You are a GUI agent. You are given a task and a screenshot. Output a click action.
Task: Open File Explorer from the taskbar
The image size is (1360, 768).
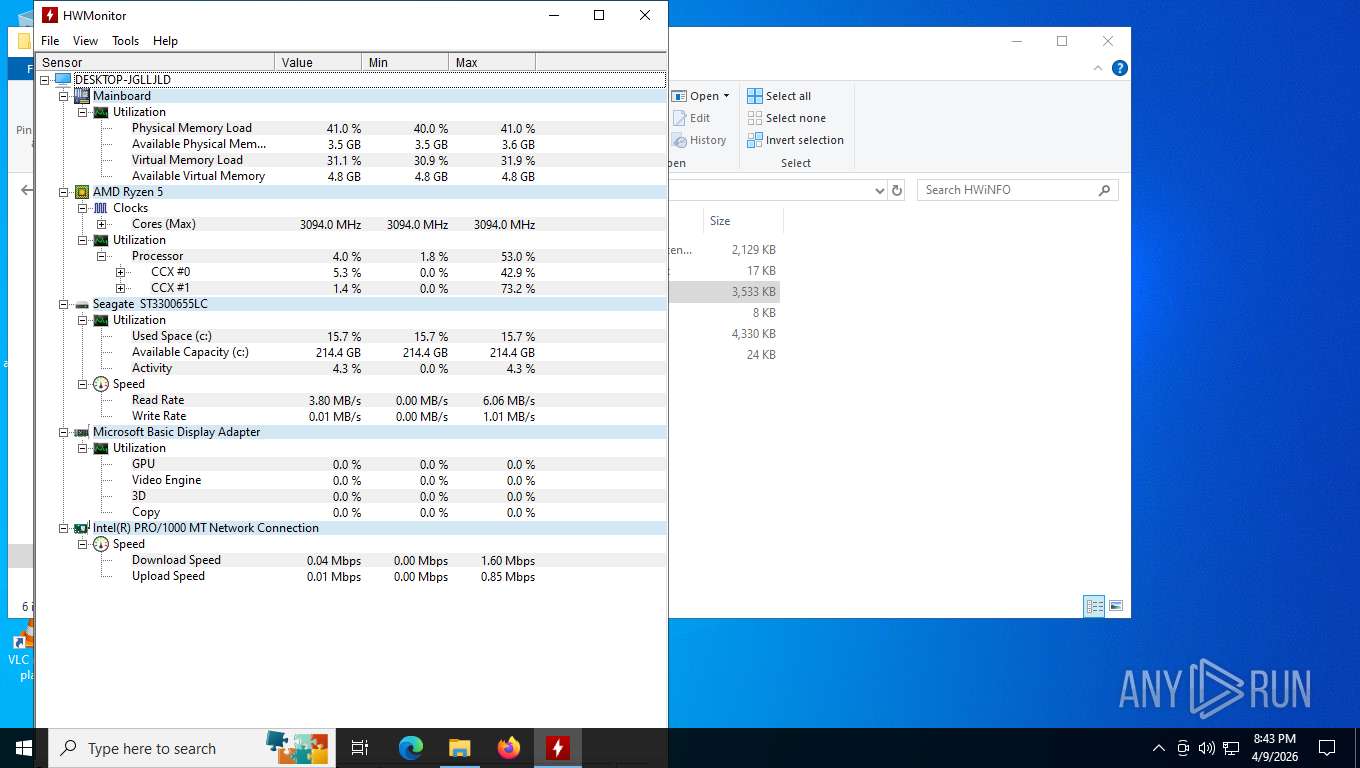pos(460,748)
